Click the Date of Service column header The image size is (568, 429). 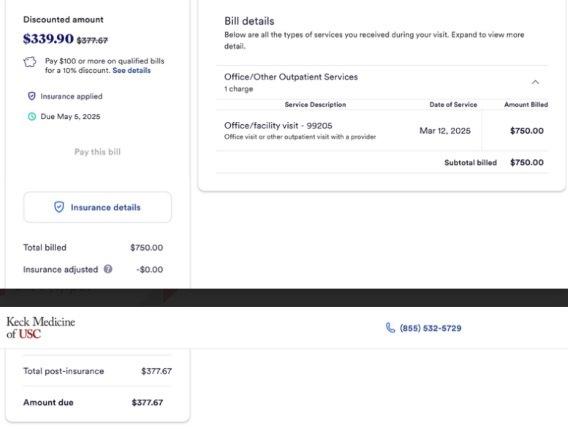[x=453, y=105]
